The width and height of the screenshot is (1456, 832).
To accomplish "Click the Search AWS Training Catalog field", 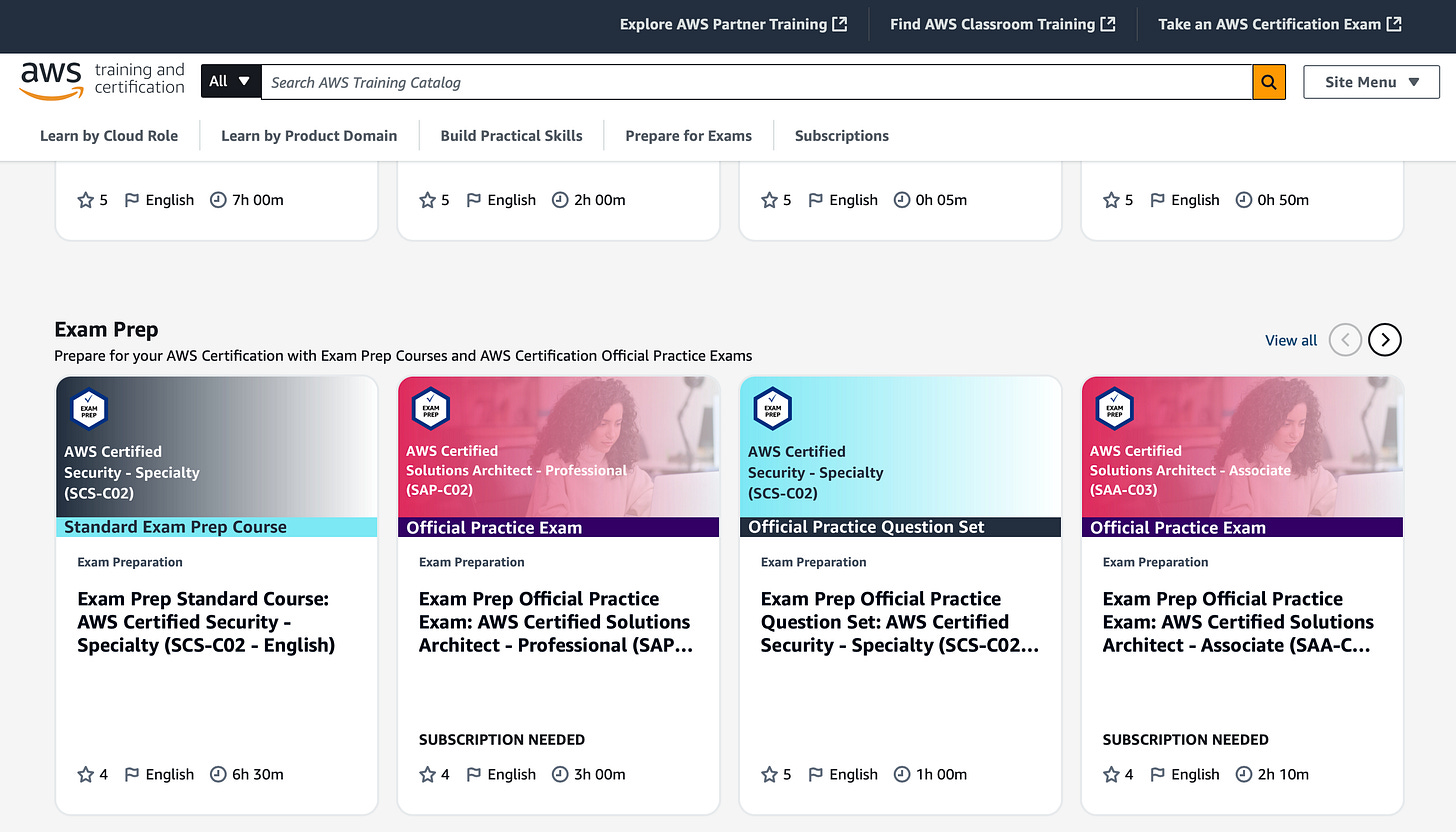I will (757, 82).
